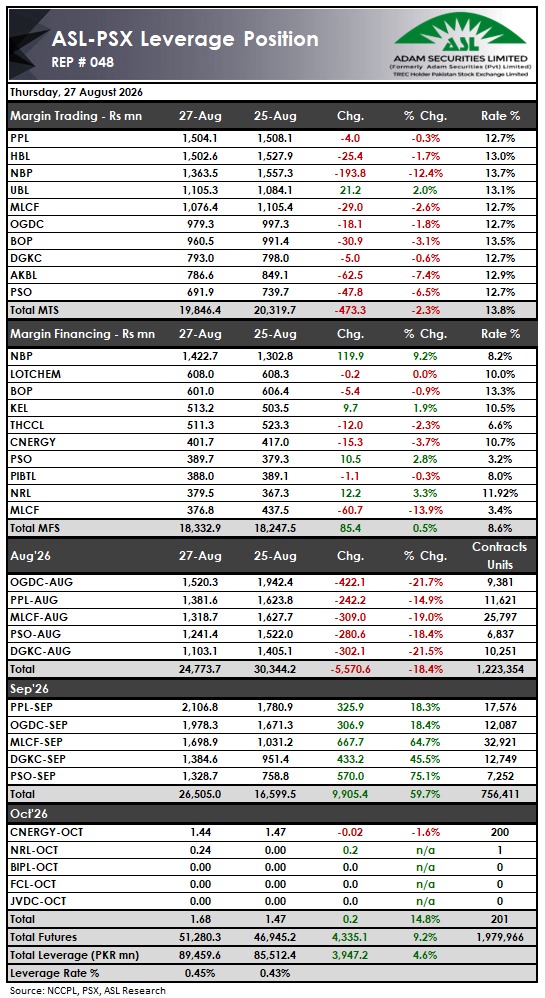The width and height of the screenshot is (545, 998).
Task: Click the Leverage Rate % value 0.45%
Action: point(200,973)
